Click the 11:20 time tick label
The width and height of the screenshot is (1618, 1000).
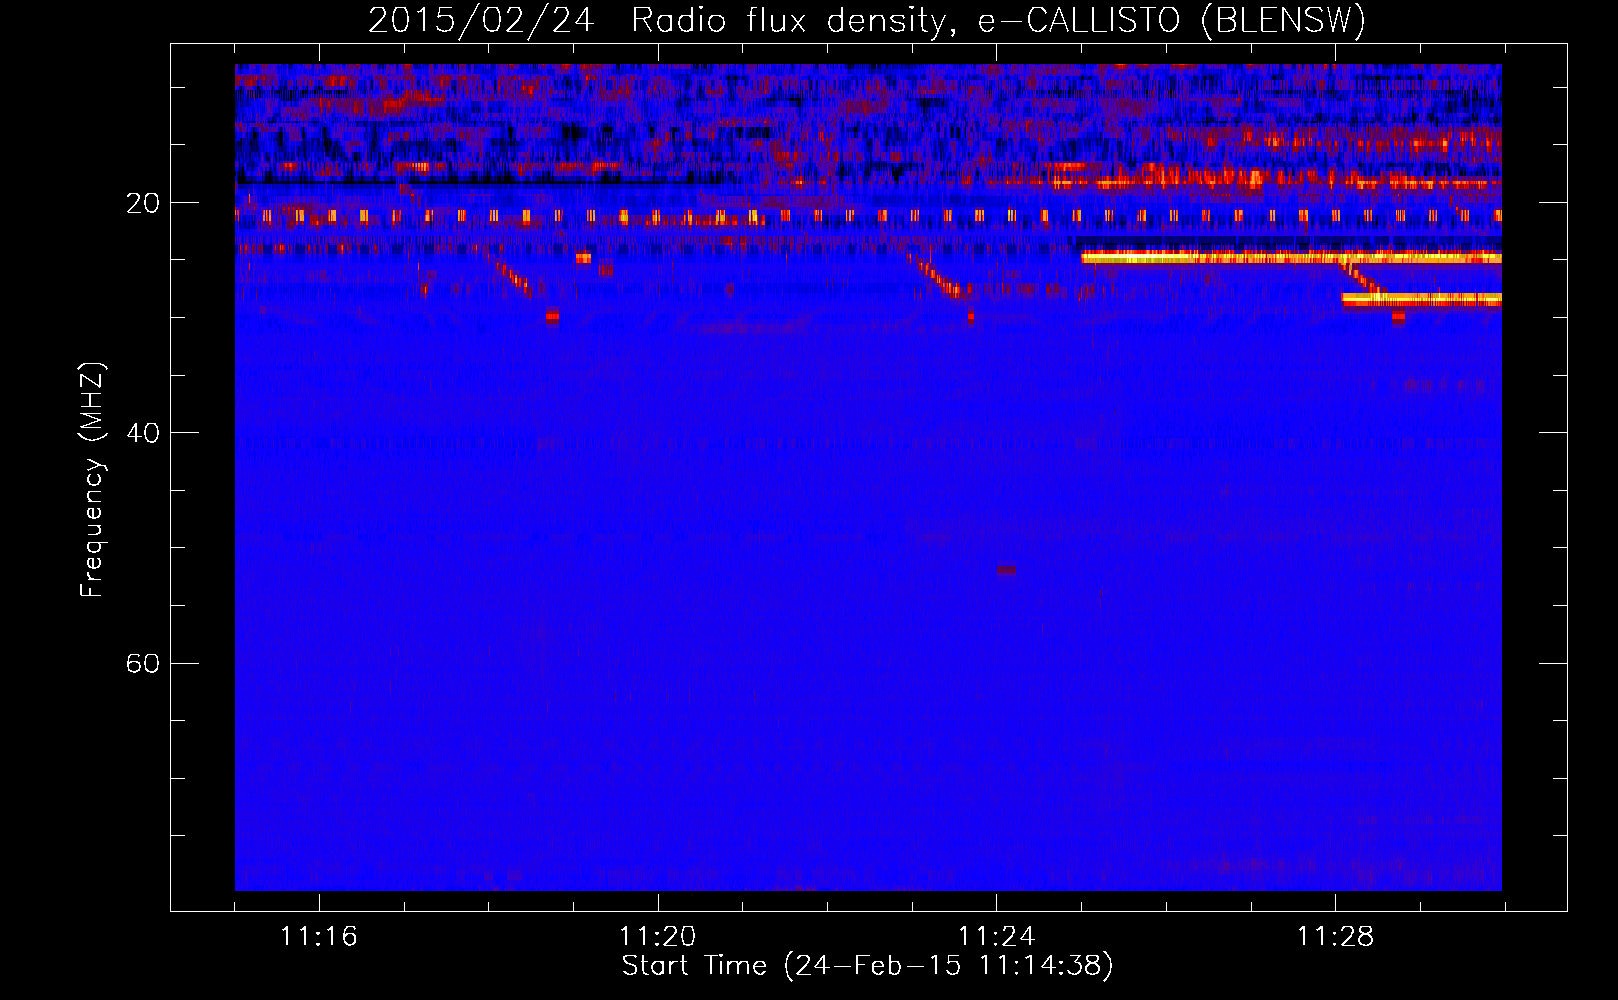[657, 937]
